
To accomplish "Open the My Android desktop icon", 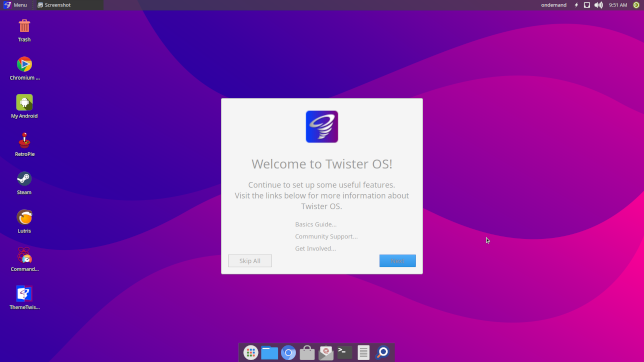I will 24,103.
